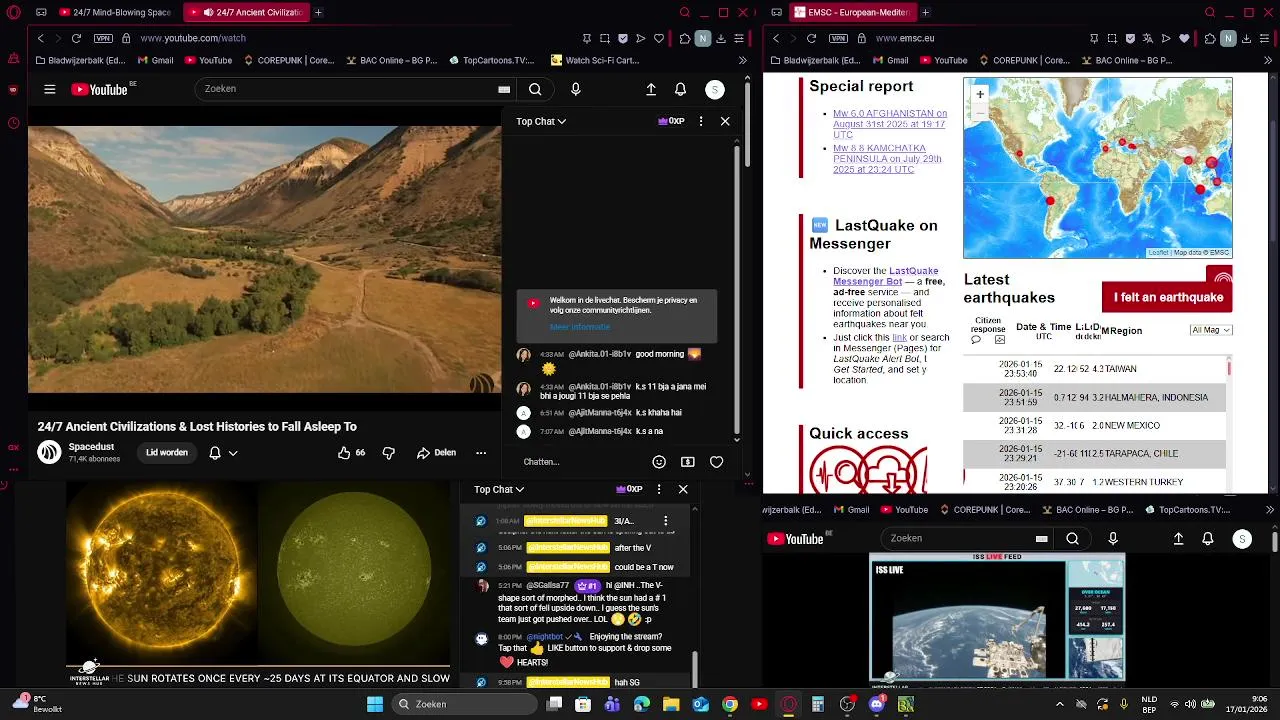
Task: Zoom in on the earthquake map with plus
Action: pyautogui.click(x=980, y=94)
